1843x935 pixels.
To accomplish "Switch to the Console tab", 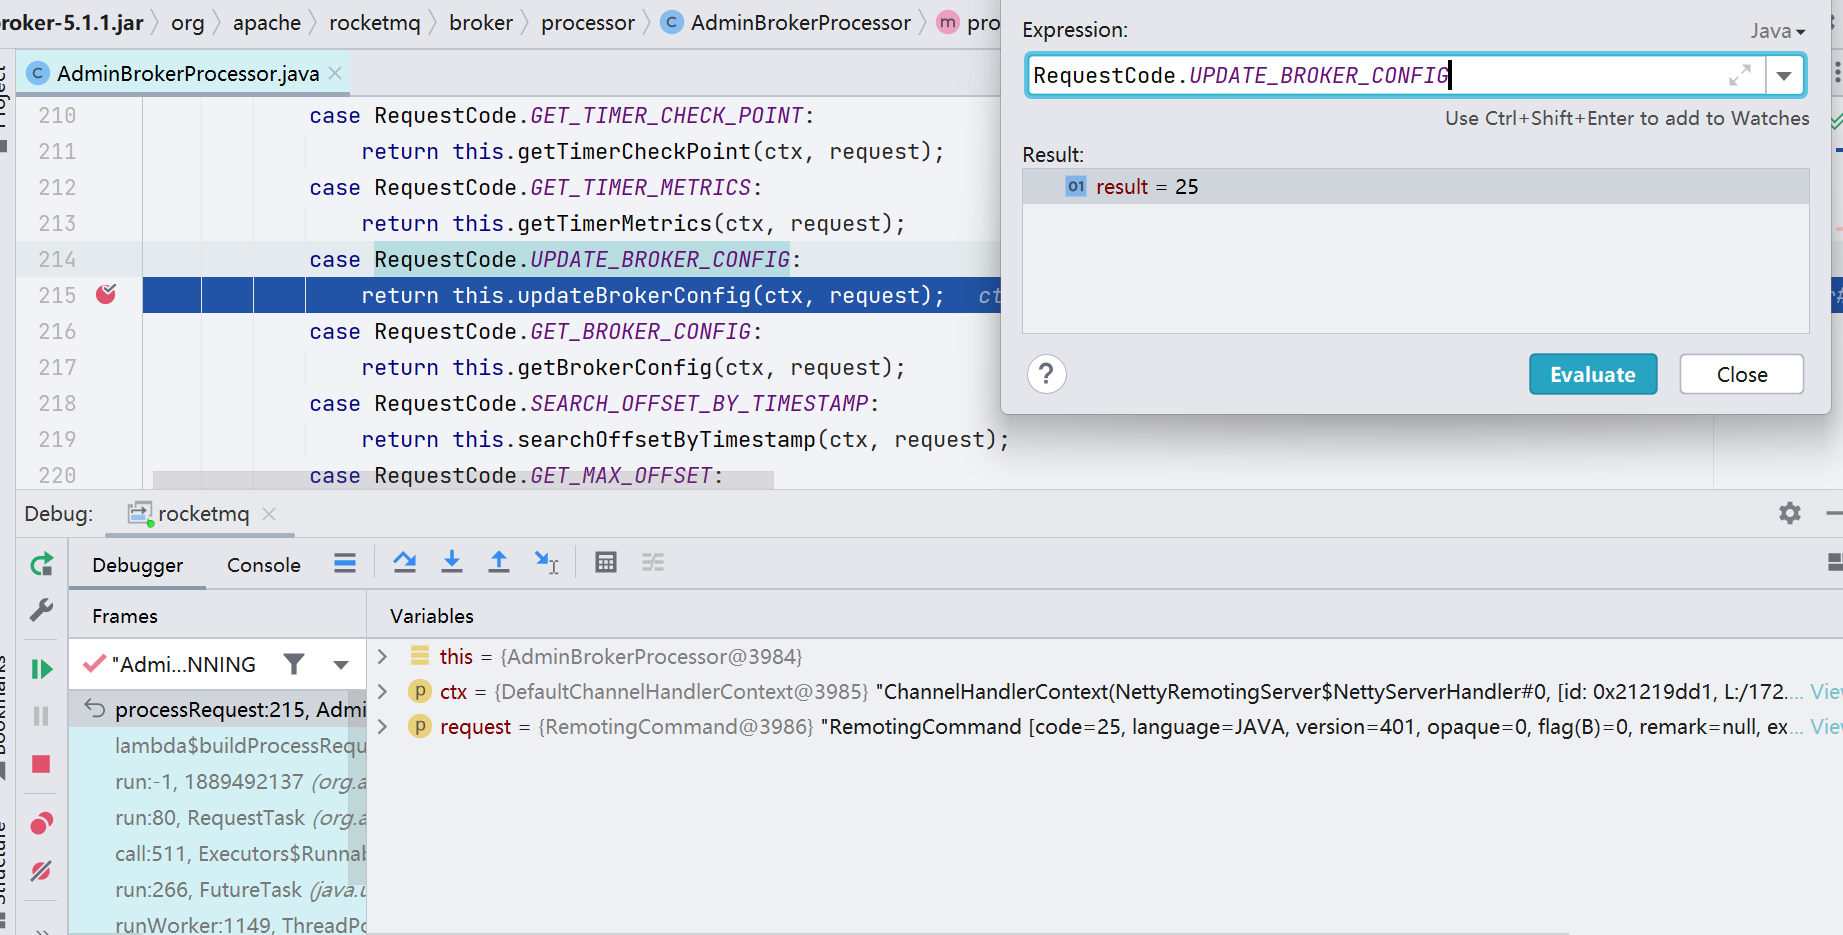I will point(262,565).
